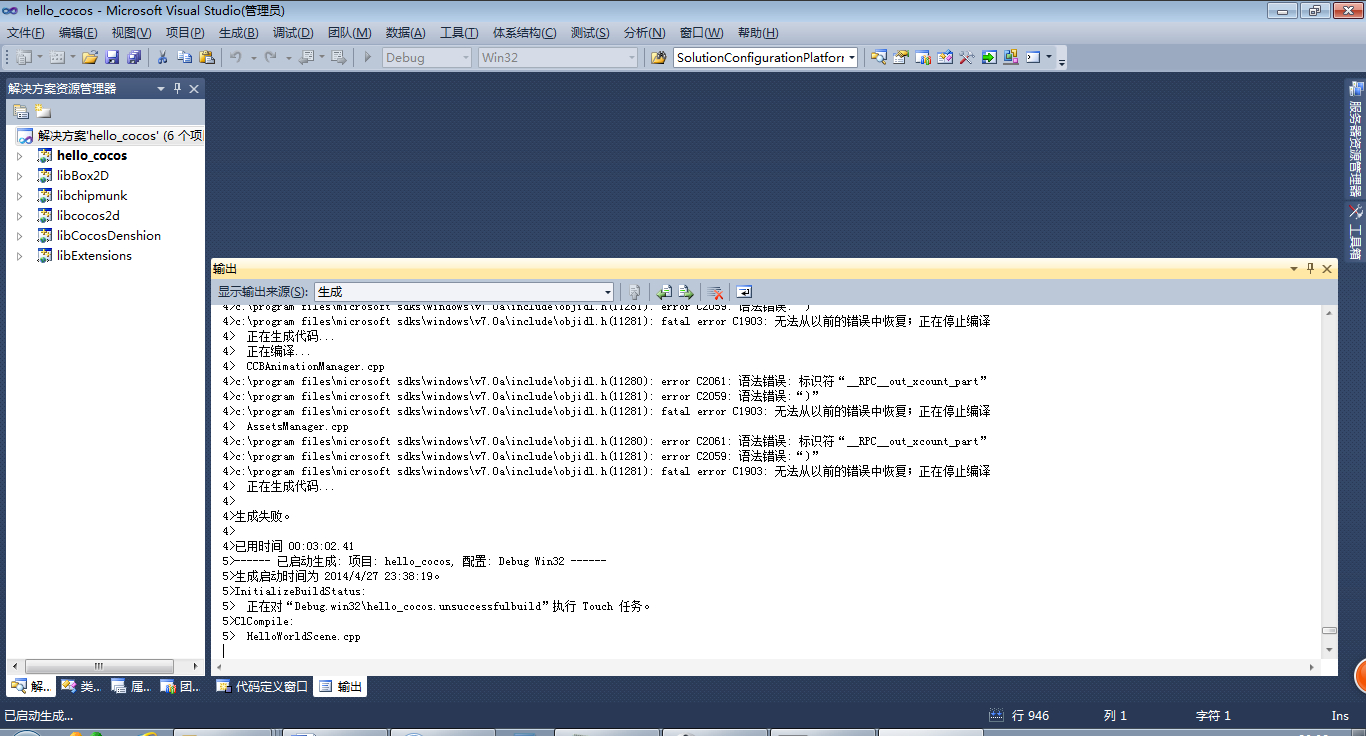Open the Command Window toolbar icon

(1033, 57)
